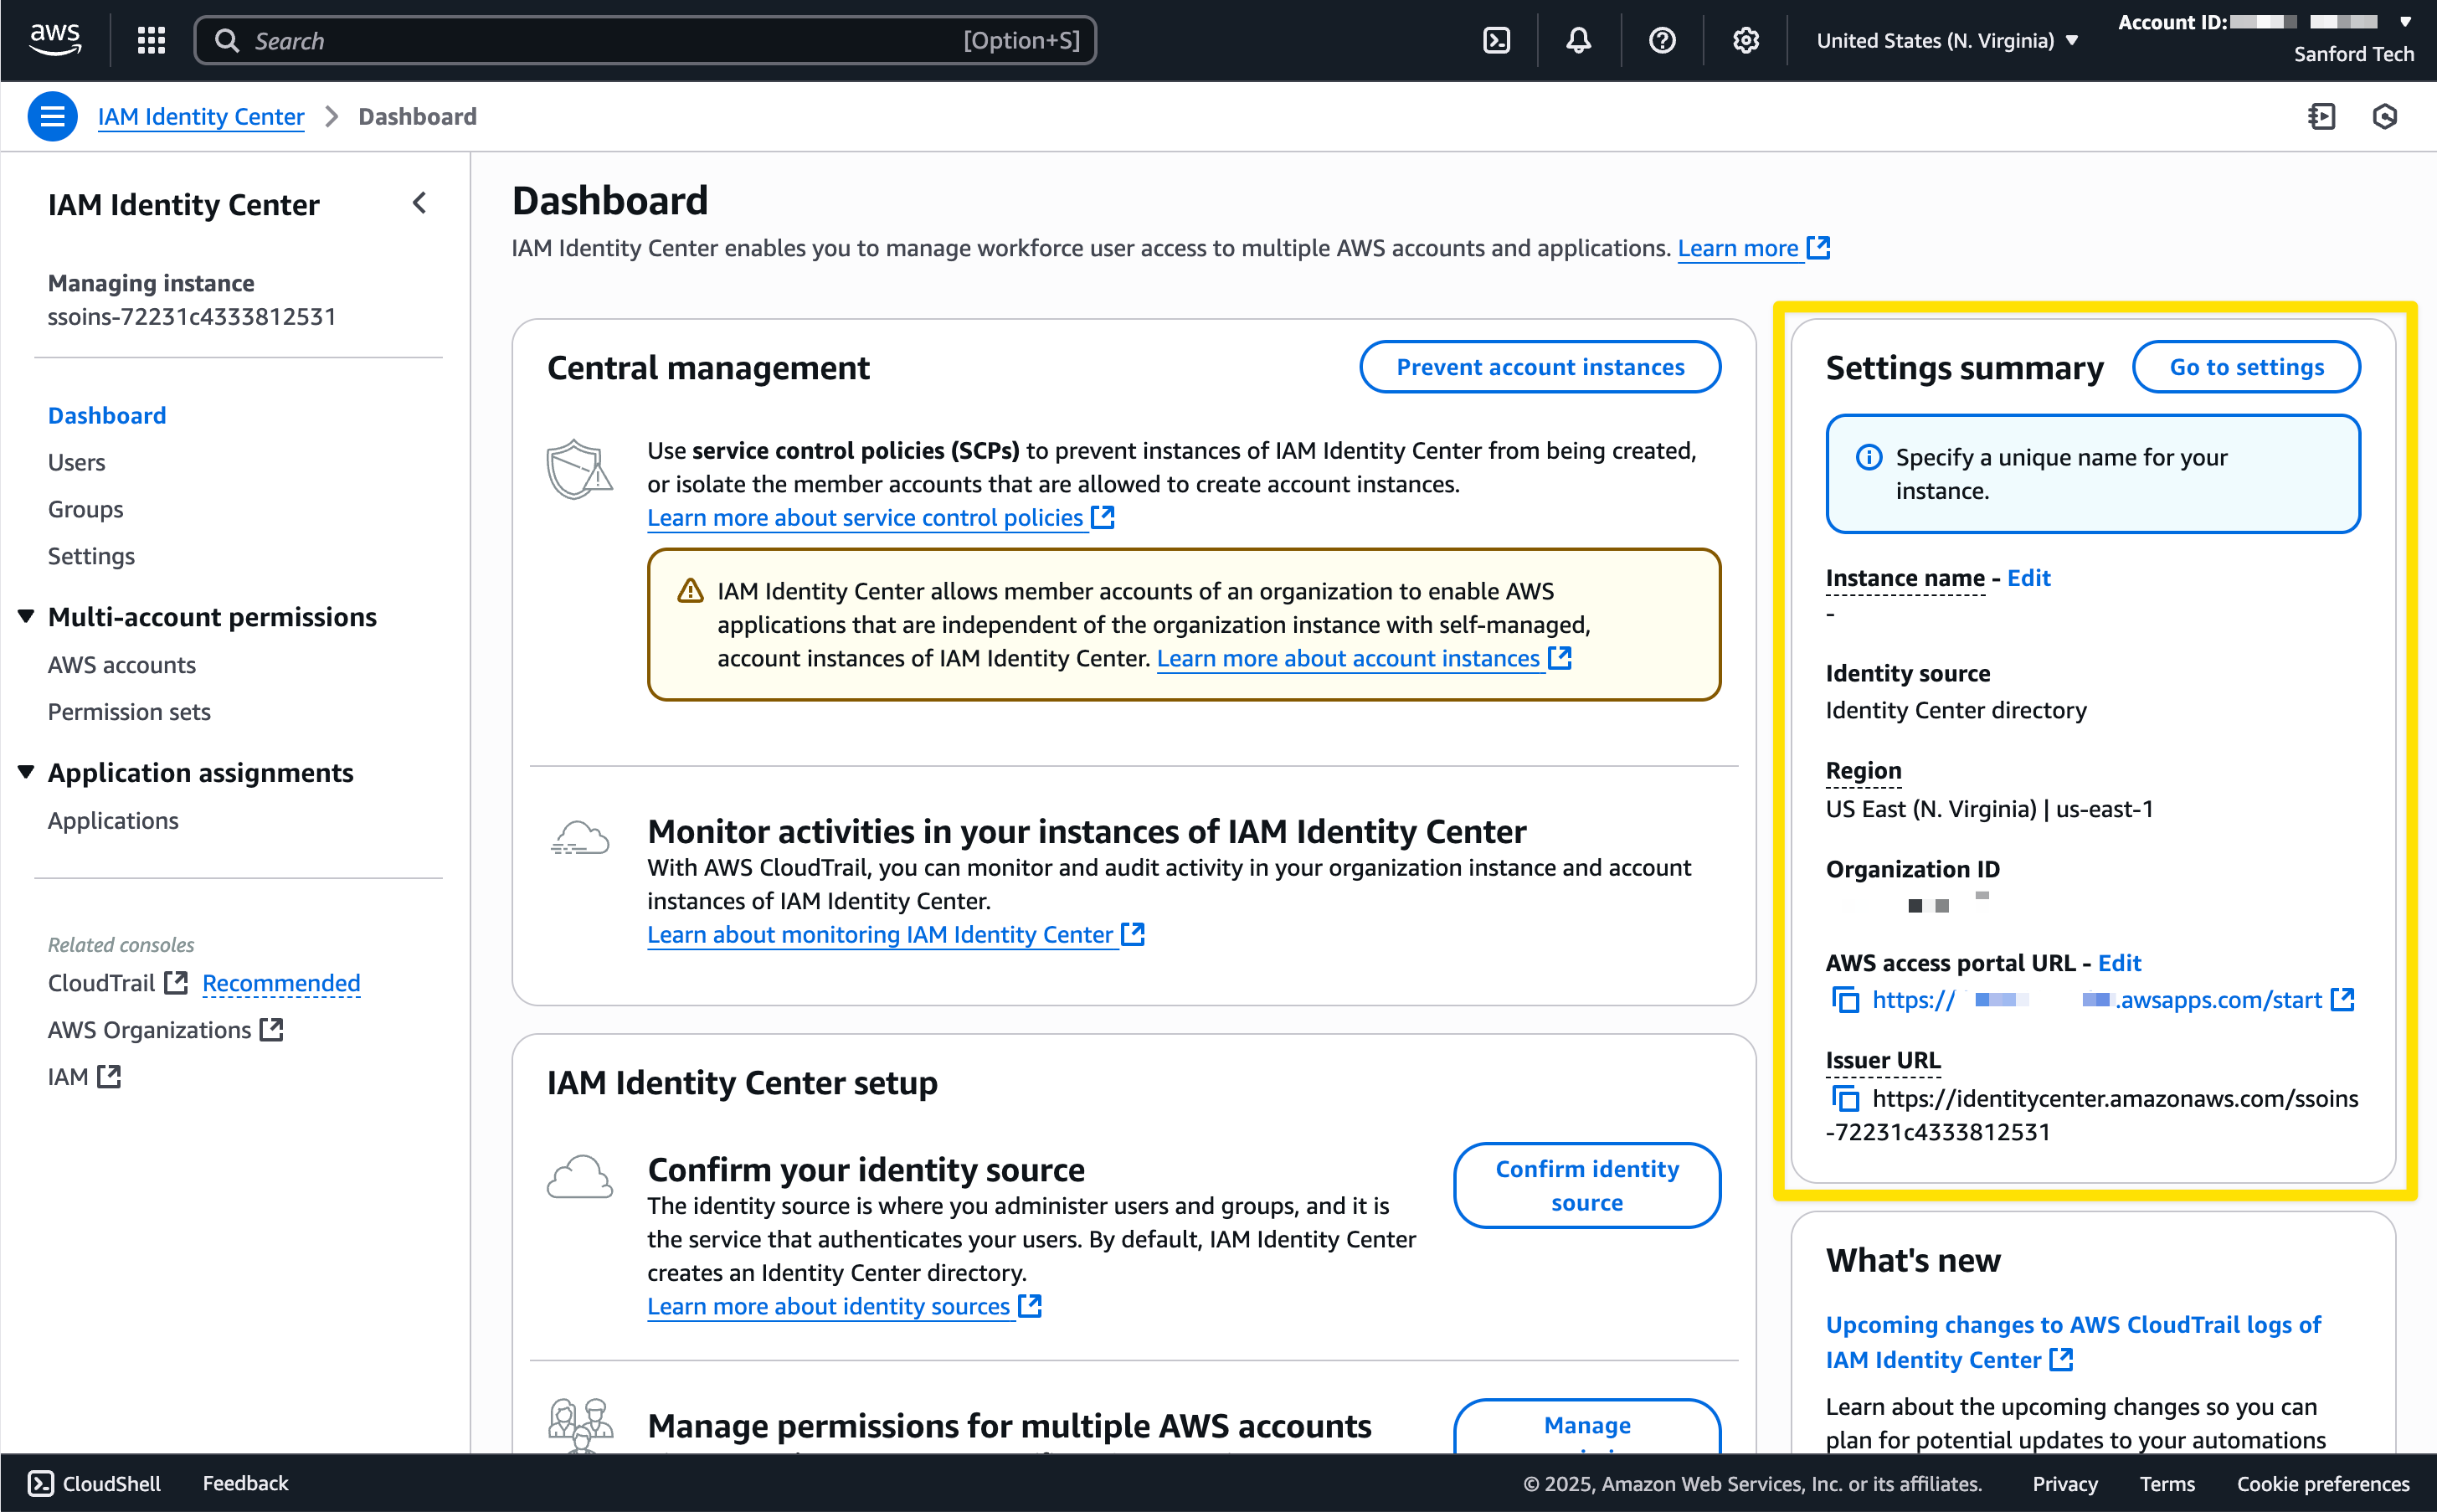
Task: Collapse the IAM Identity Center sidebar
Action: 419,203
